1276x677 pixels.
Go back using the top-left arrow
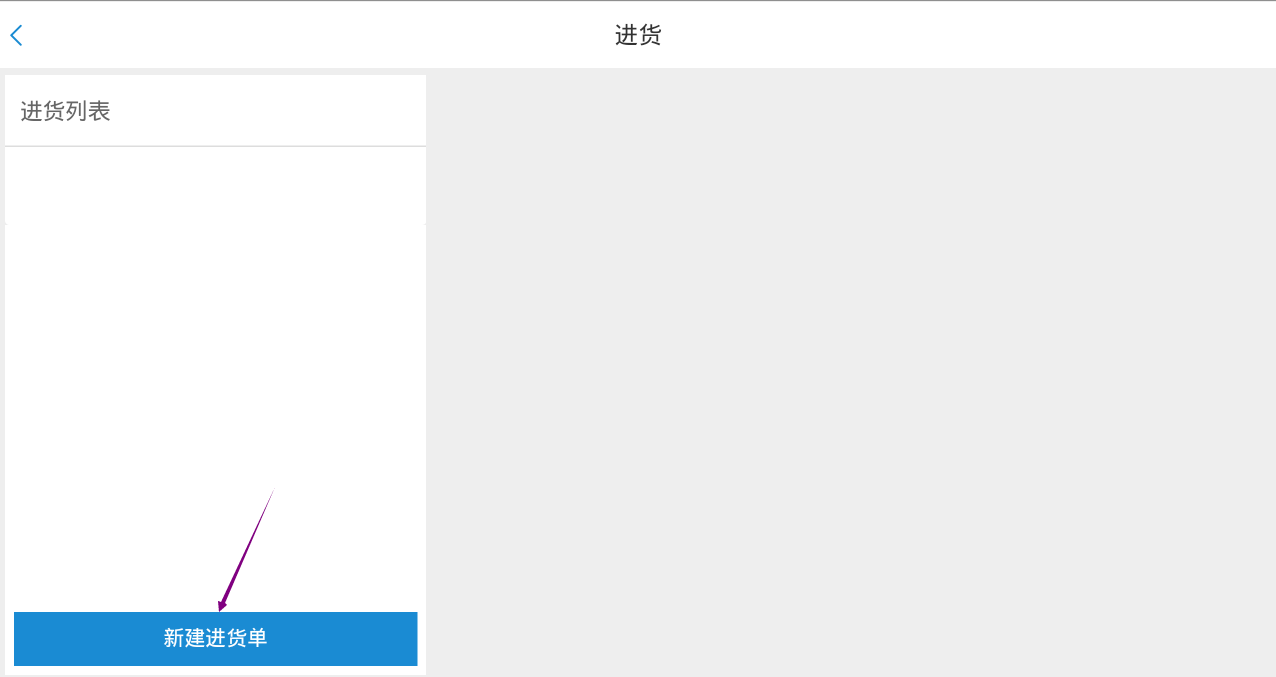coord(16,36)
